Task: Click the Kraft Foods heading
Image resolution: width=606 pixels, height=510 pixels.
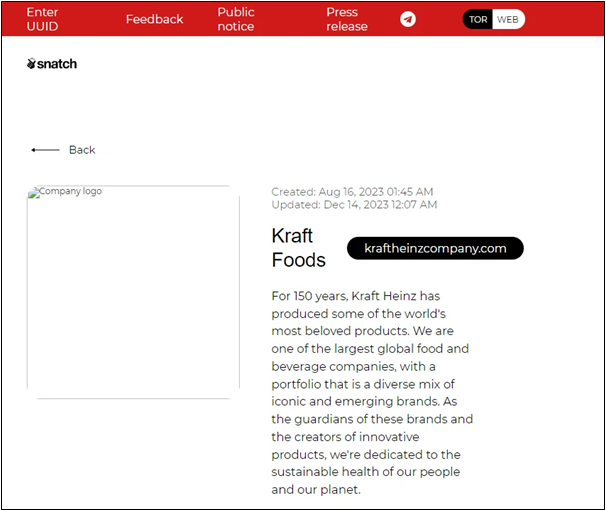Action: [298, 248]
